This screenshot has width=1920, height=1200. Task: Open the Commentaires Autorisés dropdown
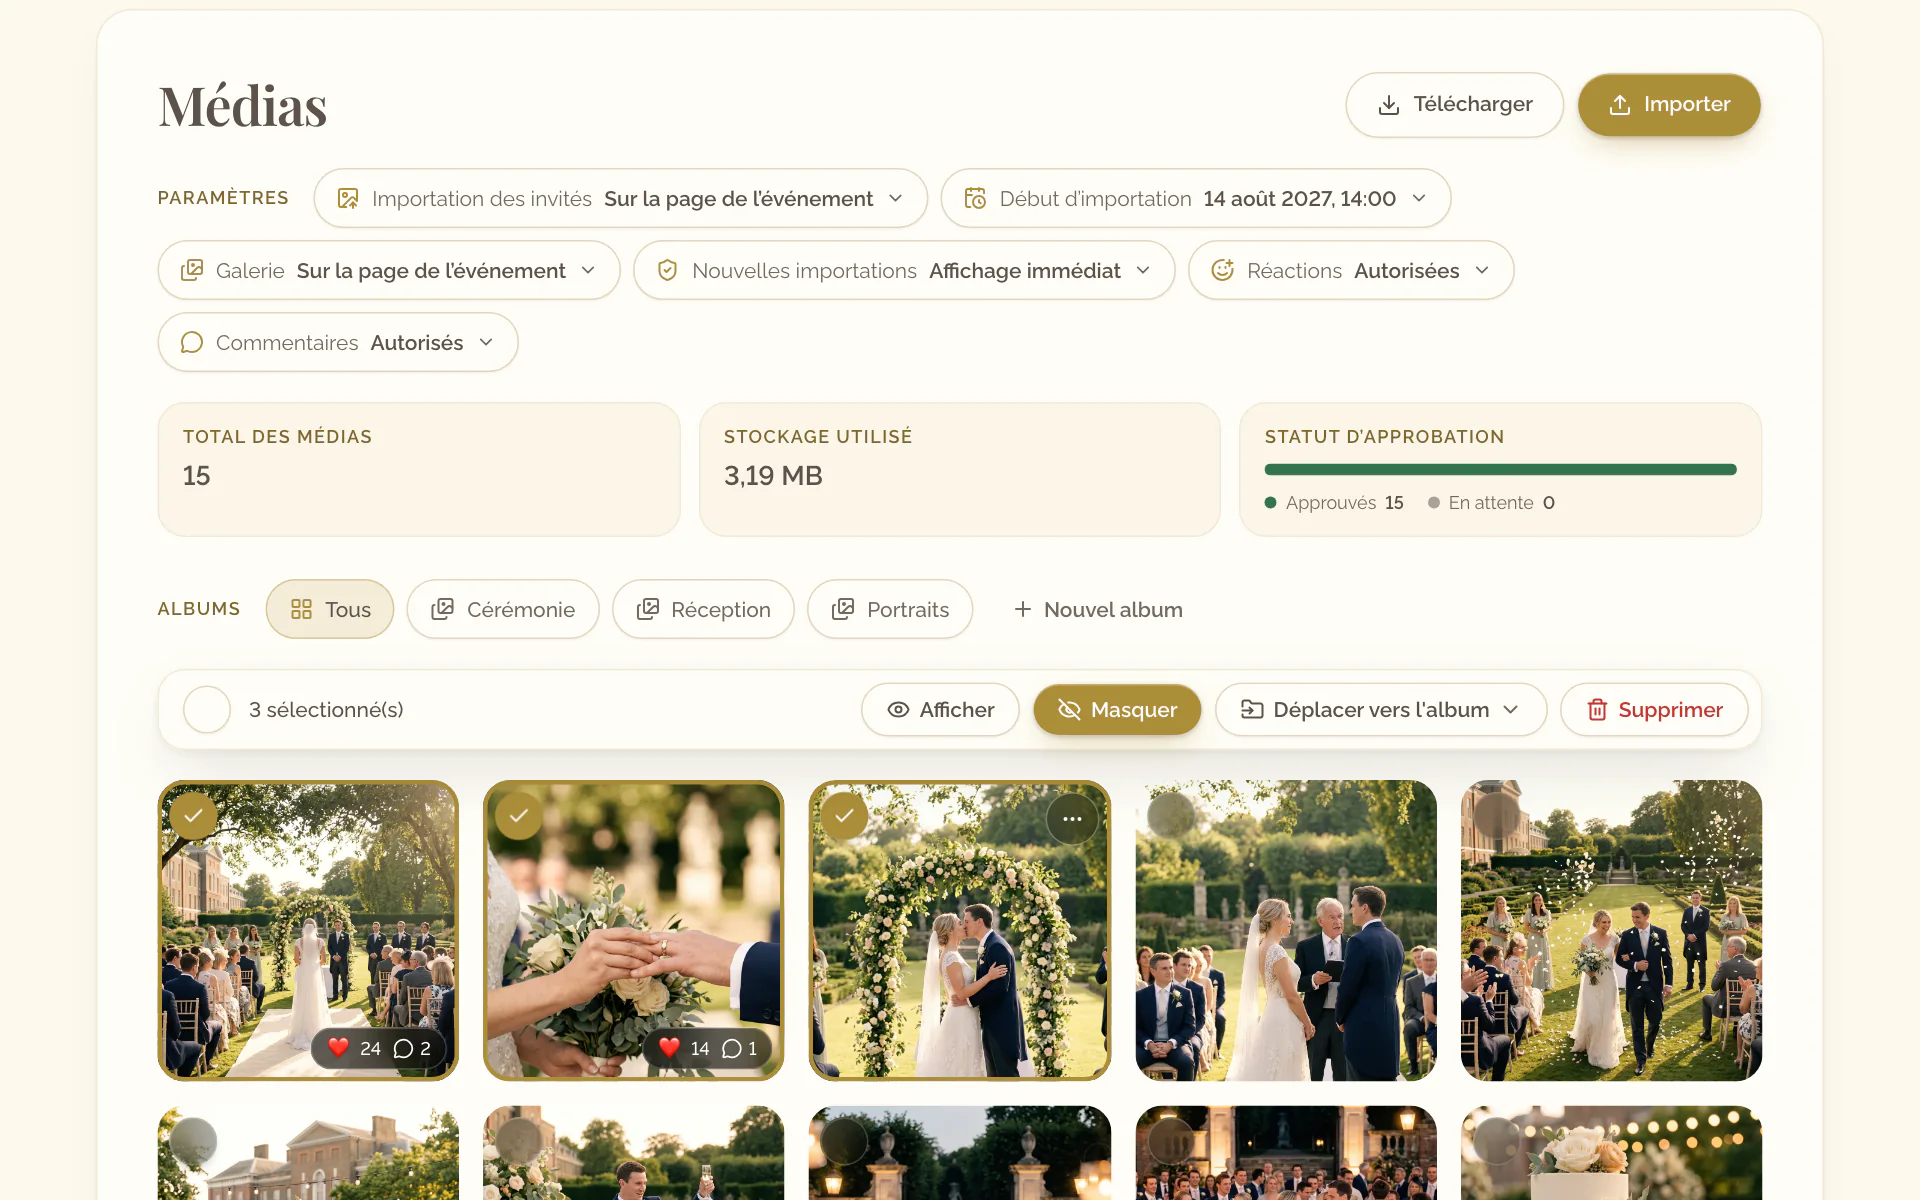(x=338, y=342)
